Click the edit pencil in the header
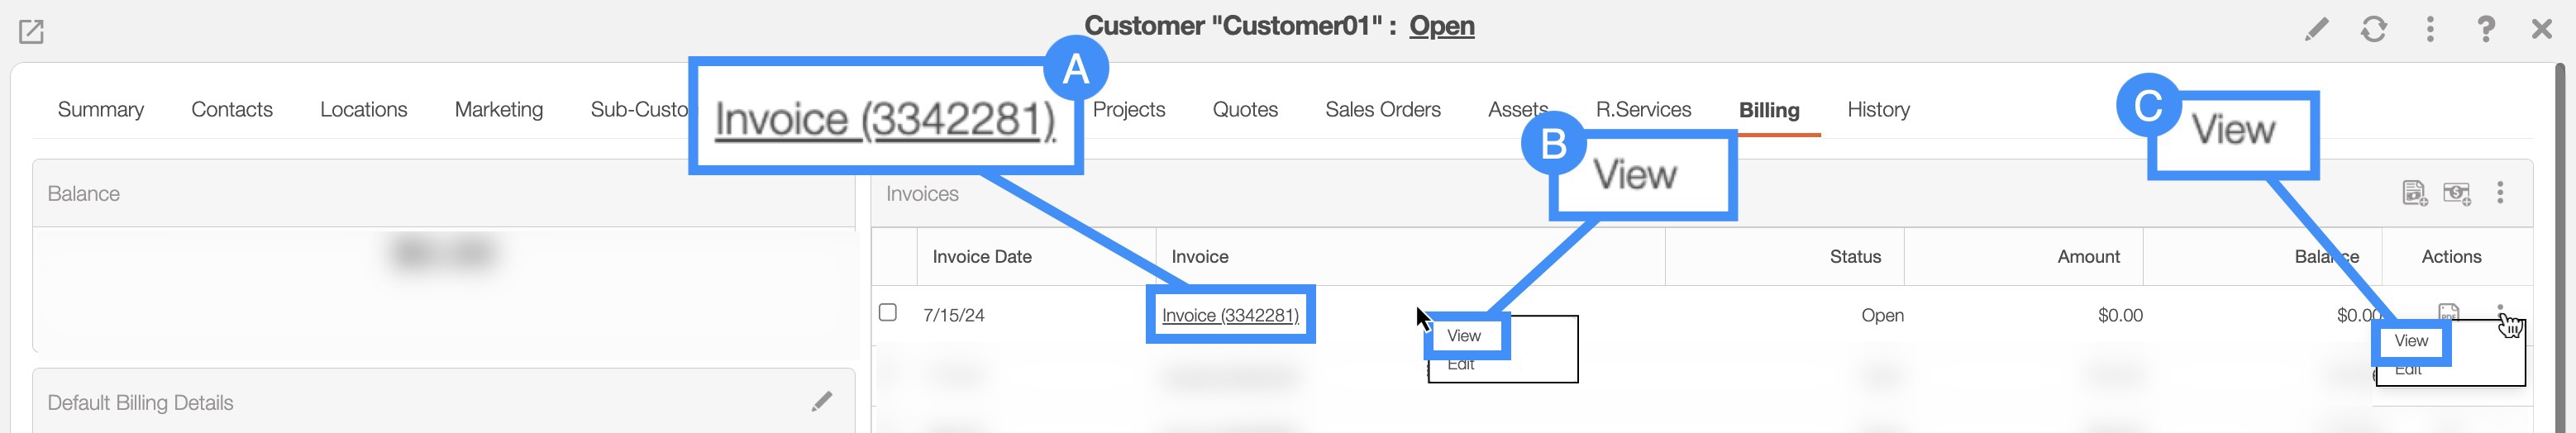The height and width of the screenshot is (433, 2576). [x=2316, y=30]
